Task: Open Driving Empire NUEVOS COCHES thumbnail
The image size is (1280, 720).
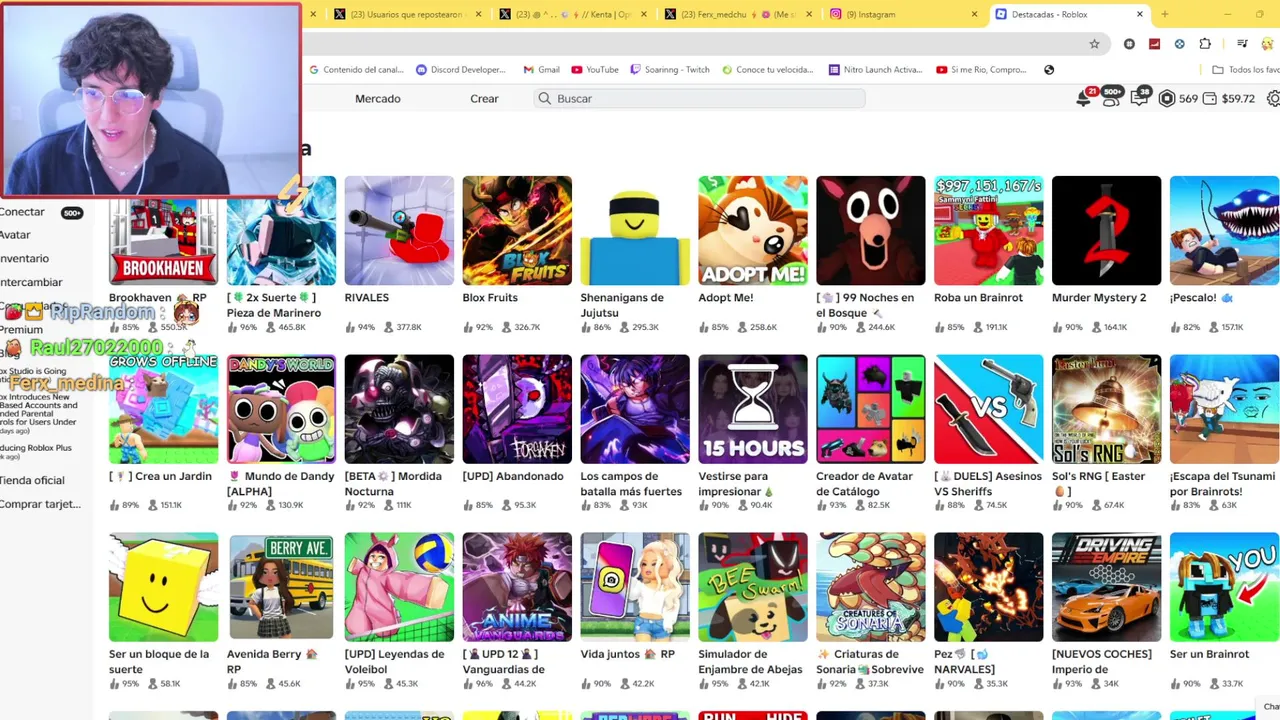Action: pyautogui.click(x=1107, y=587)
